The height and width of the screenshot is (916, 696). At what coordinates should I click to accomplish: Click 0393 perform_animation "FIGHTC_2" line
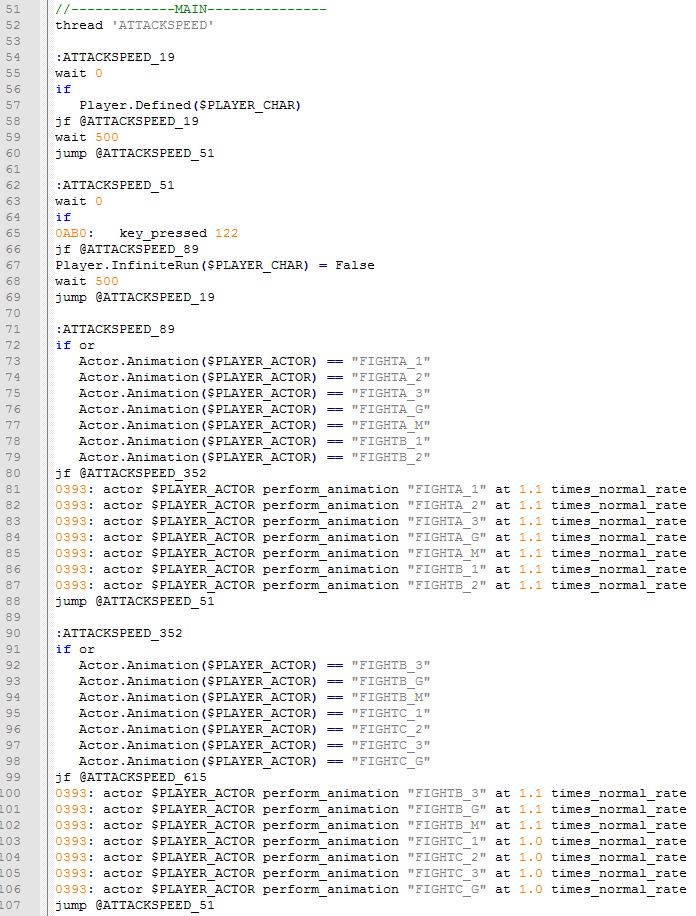click(371, 858)
